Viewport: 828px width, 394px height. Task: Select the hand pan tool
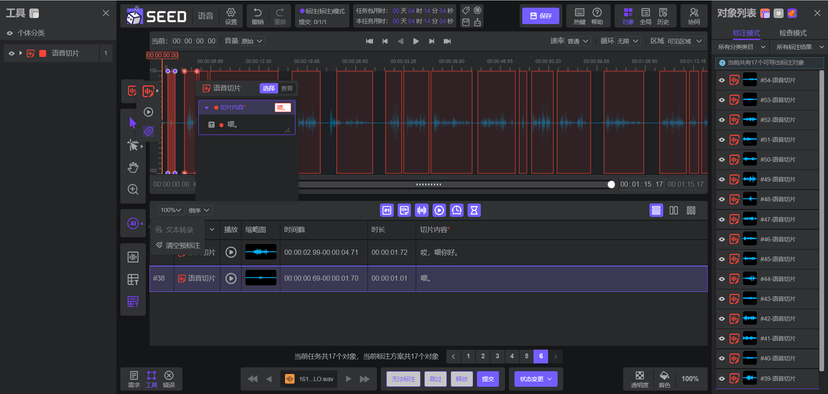coord(133,167)
